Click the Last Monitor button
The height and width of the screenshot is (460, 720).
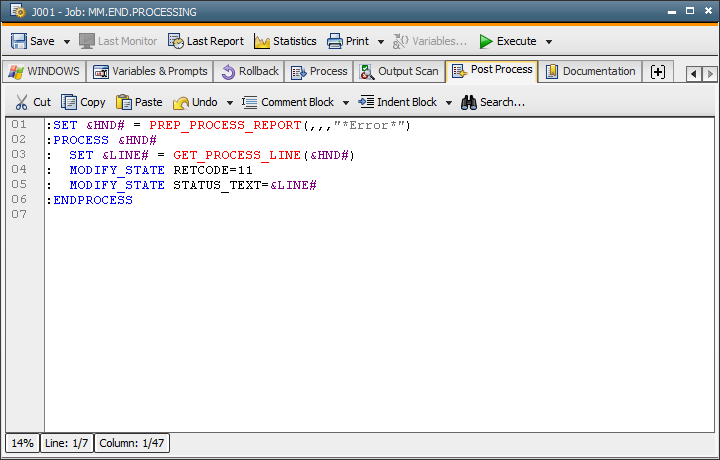pyautogui.click(x=118, y=41)
